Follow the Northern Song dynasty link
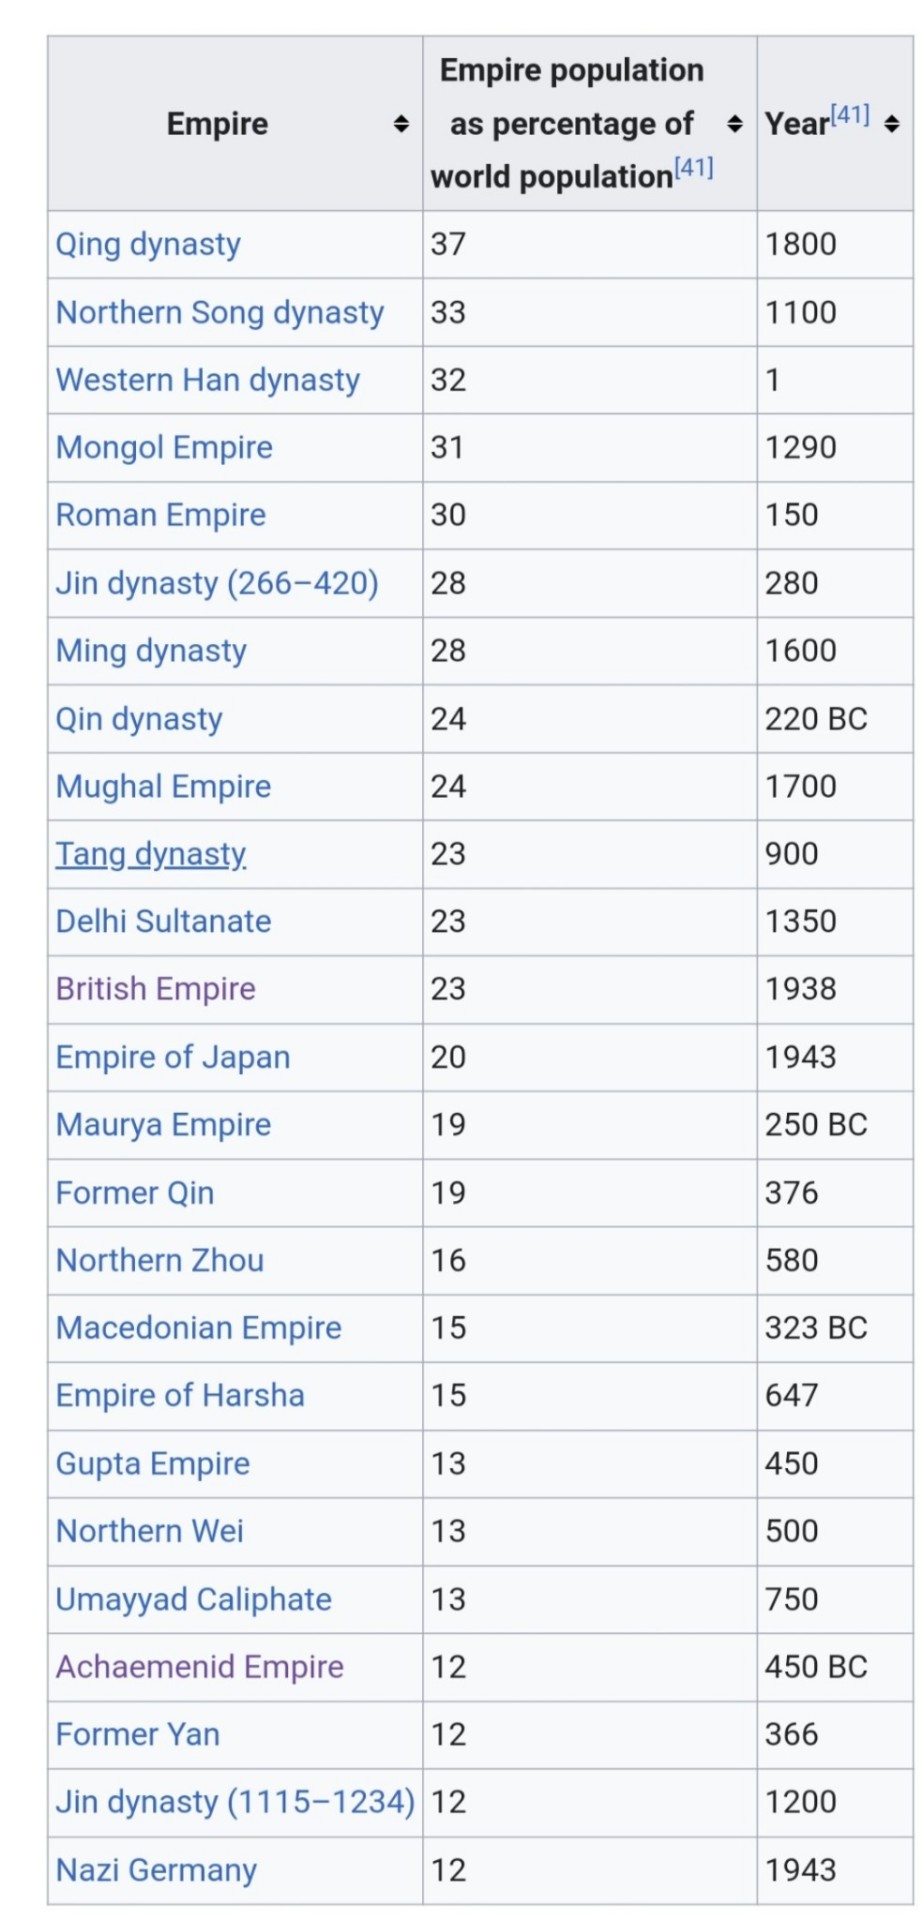Screen dimensions: 923x1920 coord(220,312)
